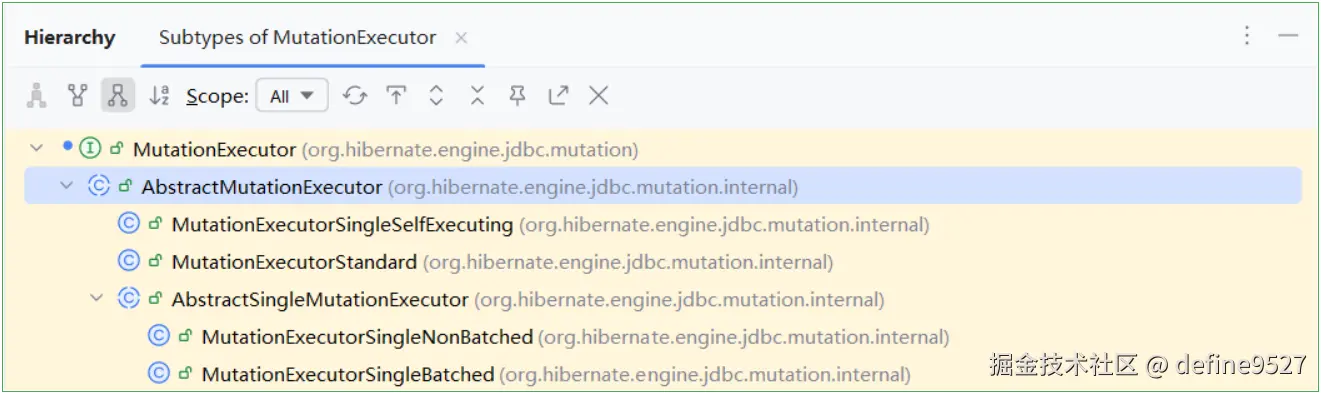Toggle the subtypes hierarchy icon
Screen dimensions: 1321x393
point(118,96)
